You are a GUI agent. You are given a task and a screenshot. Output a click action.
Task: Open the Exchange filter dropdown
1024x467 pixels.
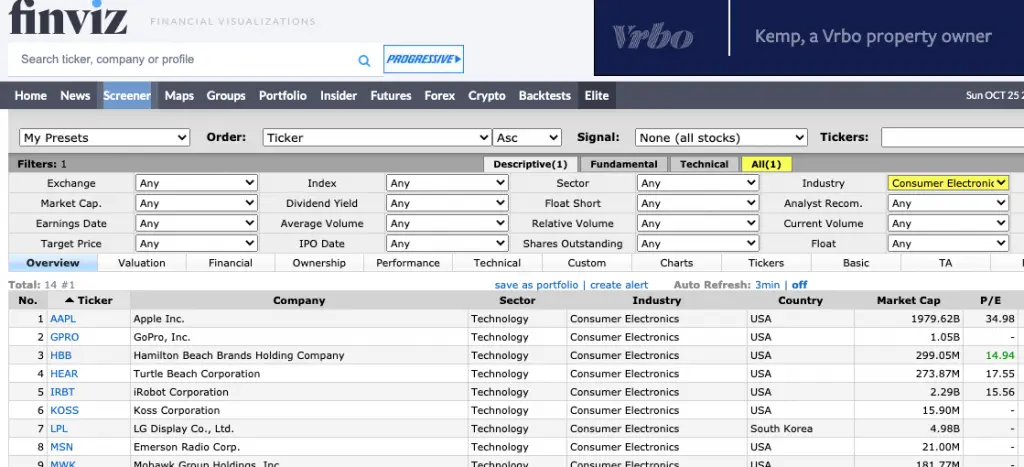click(x=197, y=183)
